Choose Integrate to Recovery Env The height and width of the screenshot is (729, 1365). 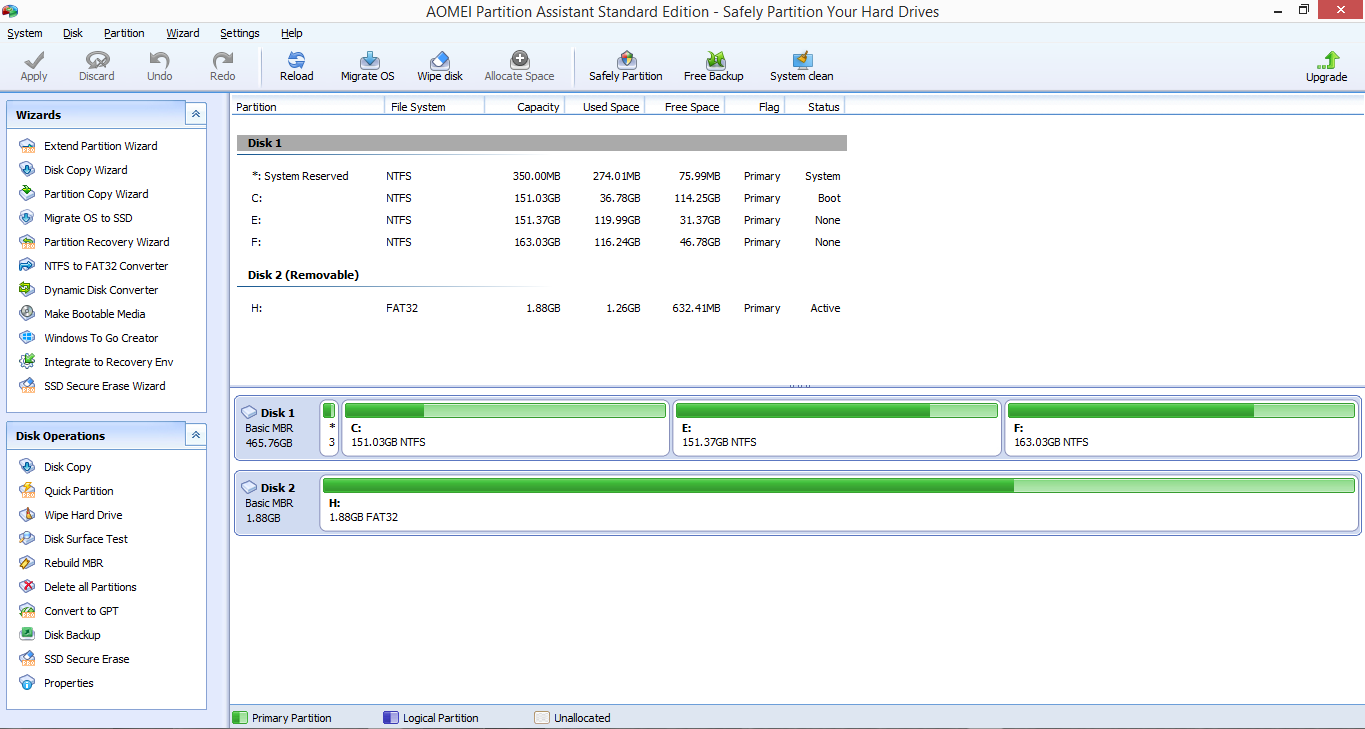(x=96, y=362)
